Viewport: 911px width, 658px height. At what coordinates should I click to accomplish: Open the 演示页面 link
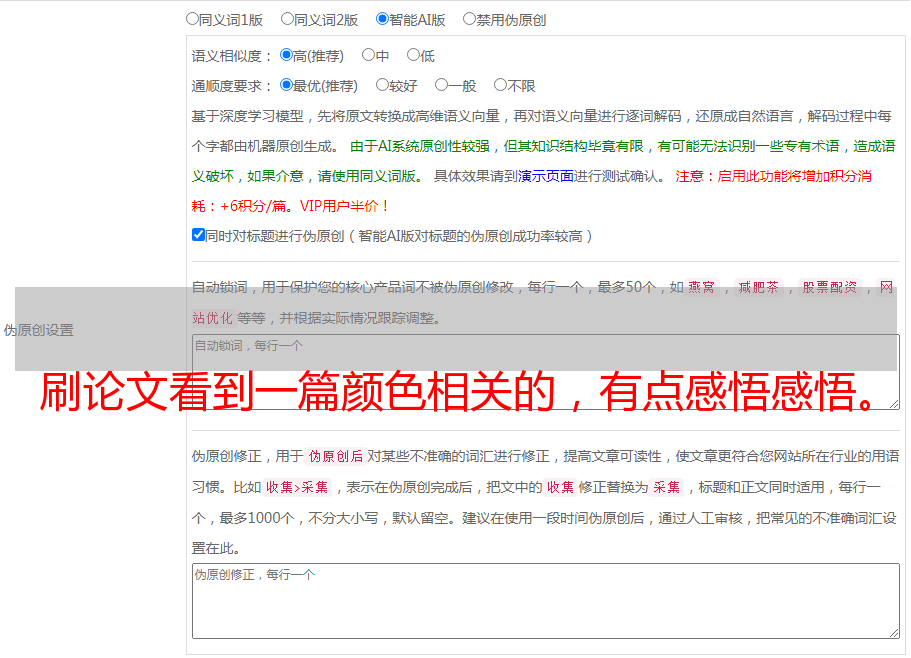tap(546, 176)
